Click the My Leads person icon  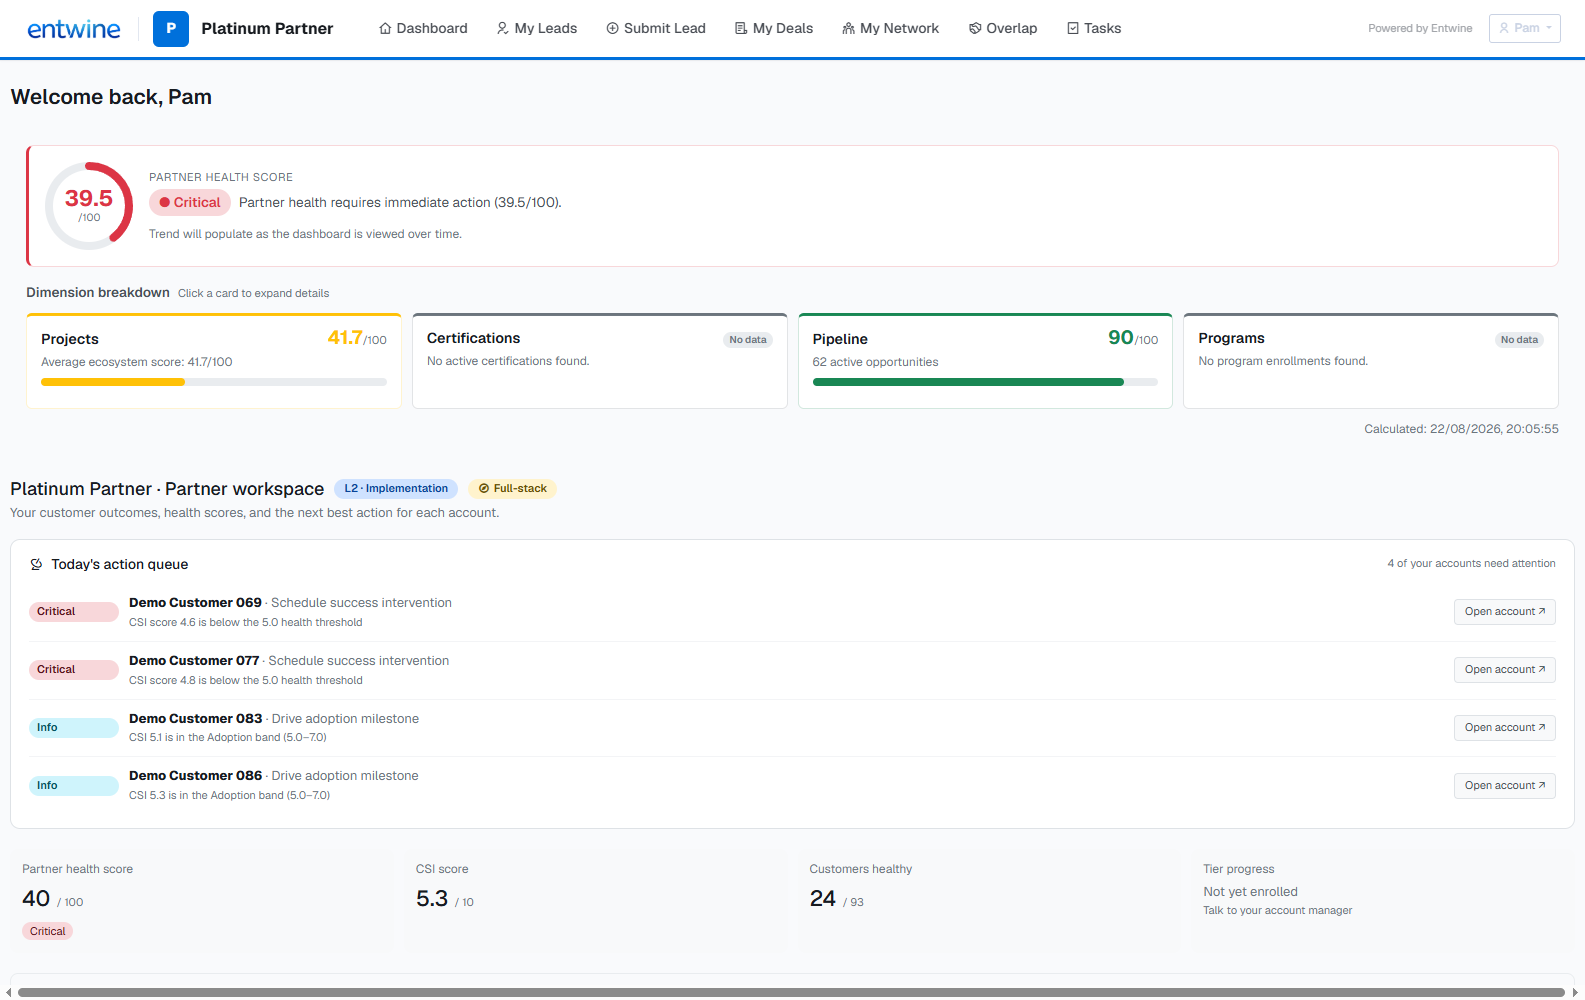pyautogui.click(x=503, y=28)
